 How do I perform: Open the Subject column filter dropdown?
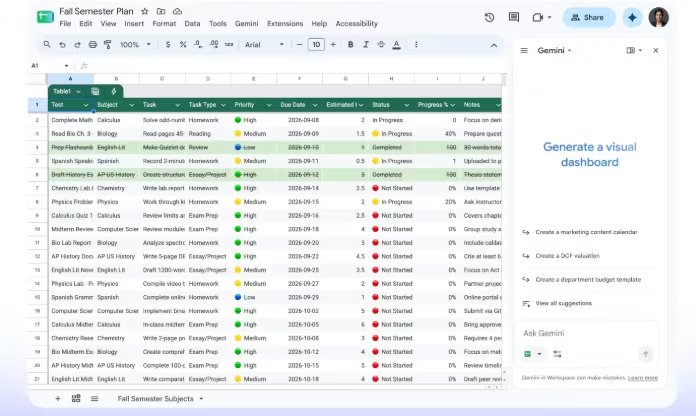[x=131, y=105]
